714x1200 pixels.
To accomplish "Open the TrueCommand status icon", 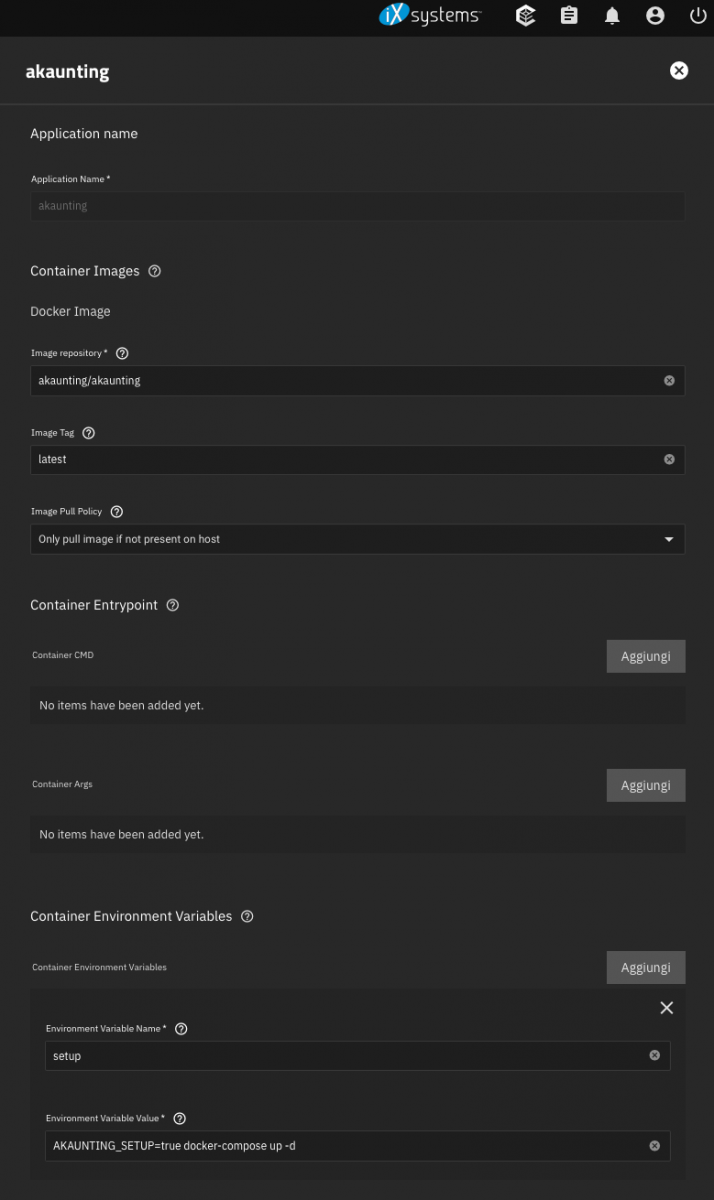I will click(x=526, y=16).
